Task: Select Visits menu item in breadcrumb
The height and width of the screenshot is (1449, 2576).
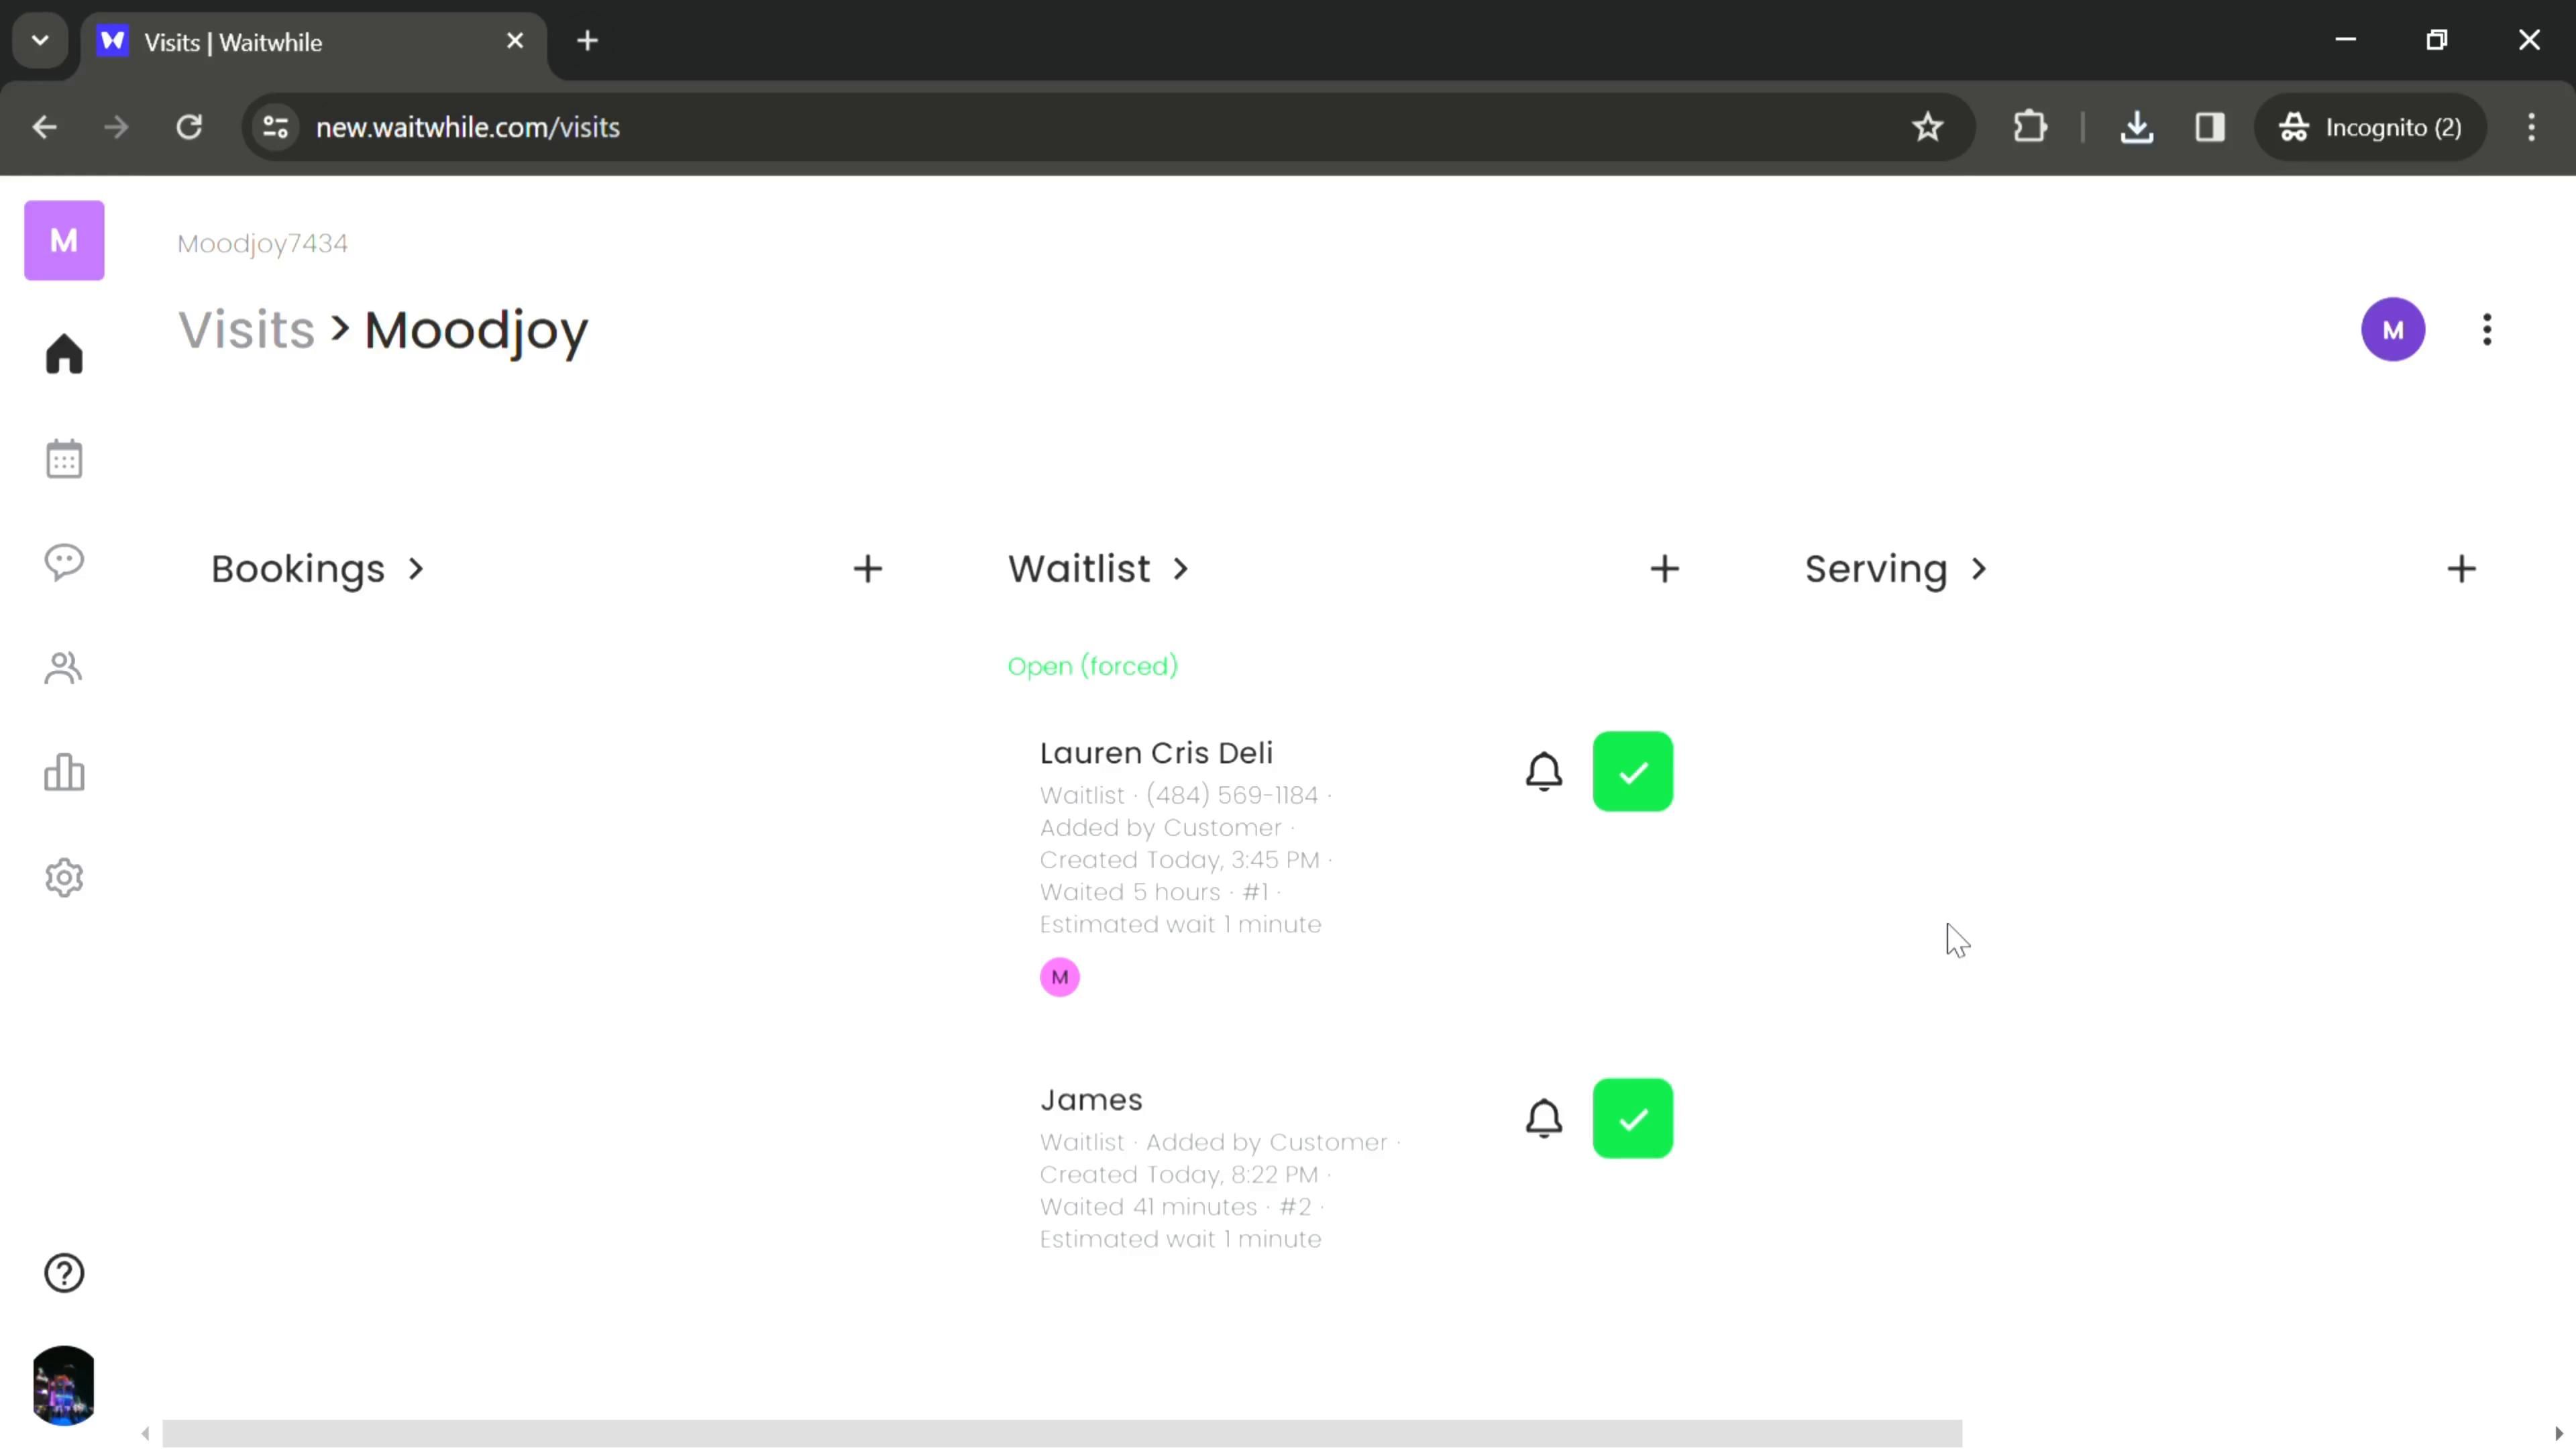Action: [x=246, y=331]
